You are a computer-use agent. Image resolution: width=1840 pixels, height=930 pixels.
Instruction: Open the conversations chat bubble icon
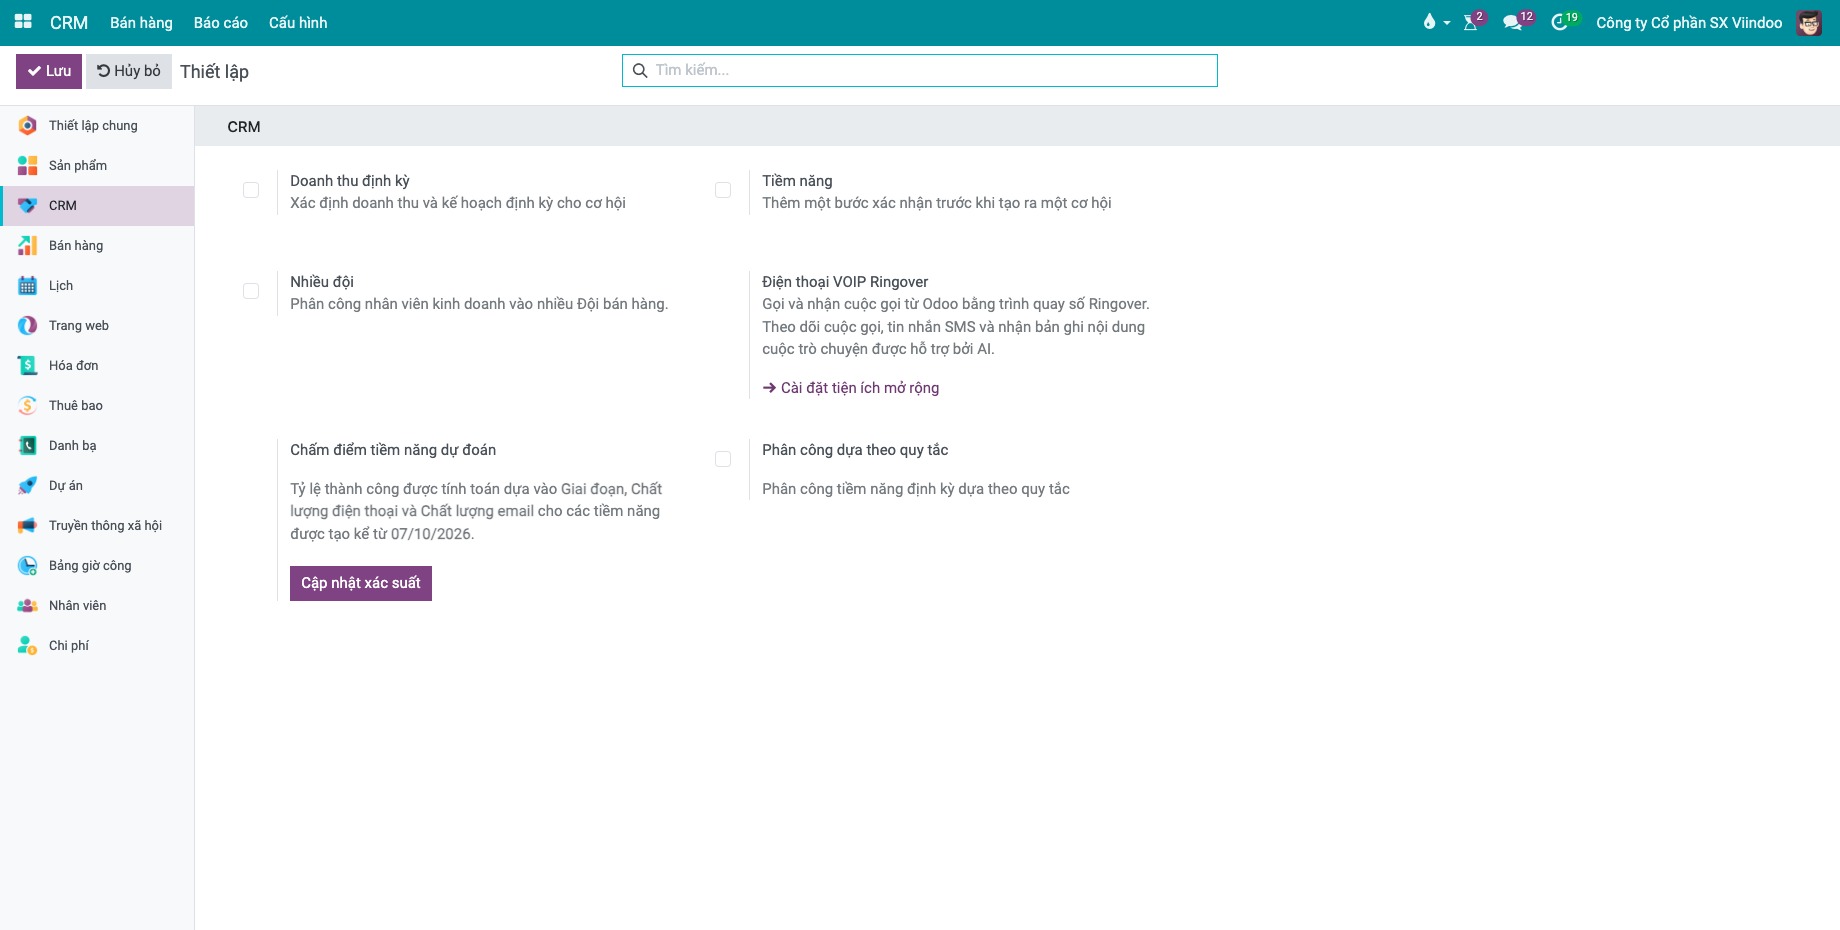(1512, 22)
